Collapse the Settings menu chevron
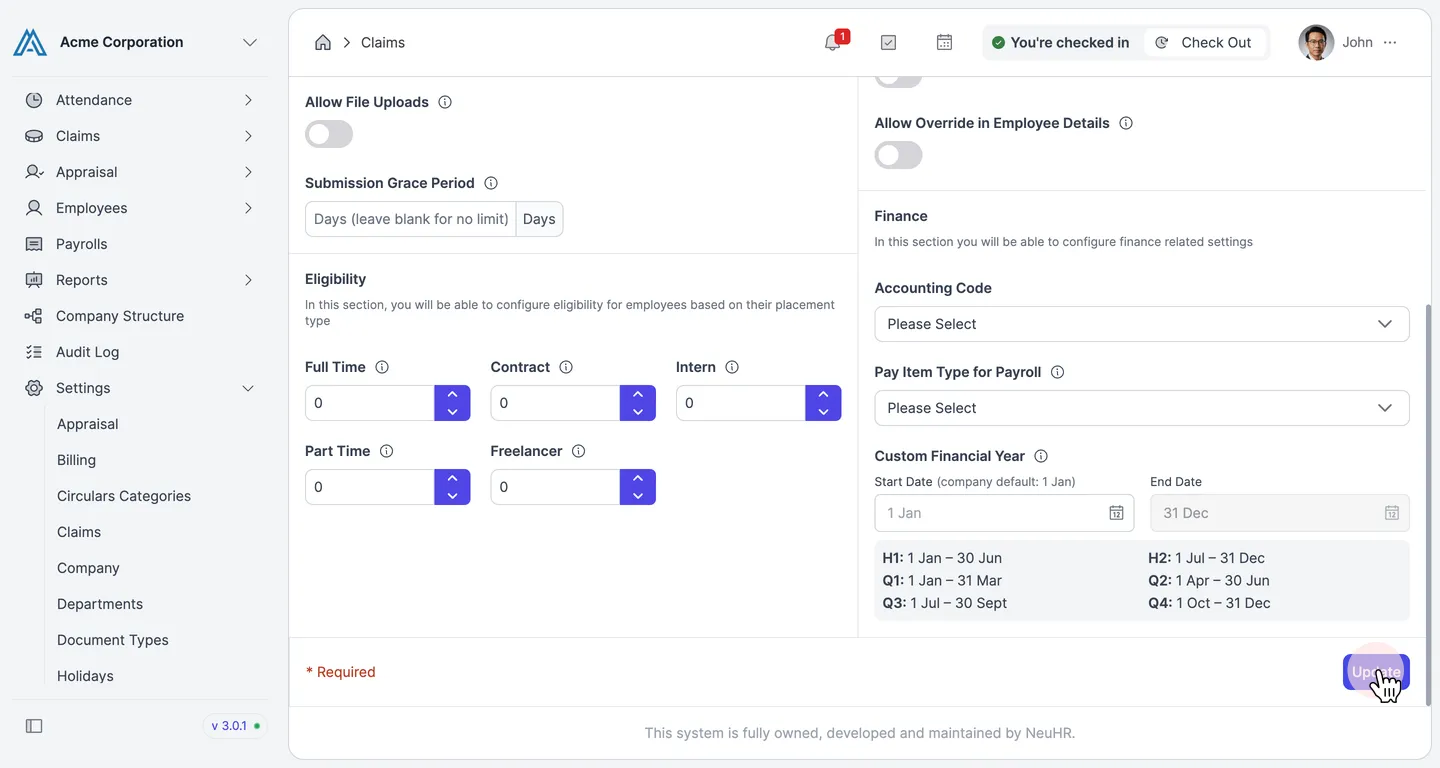 (x=248, y=388)
